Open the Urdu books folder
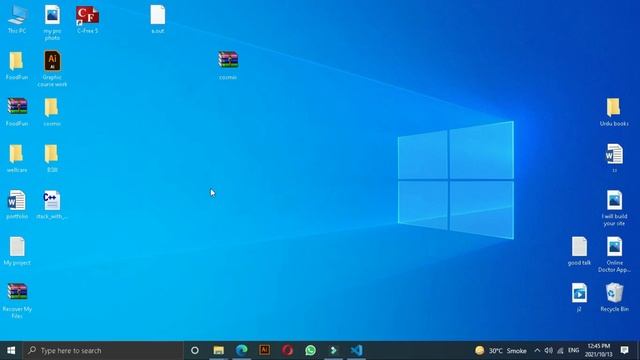The height and width of the screenshot is (360, 640). coord(614,112)
